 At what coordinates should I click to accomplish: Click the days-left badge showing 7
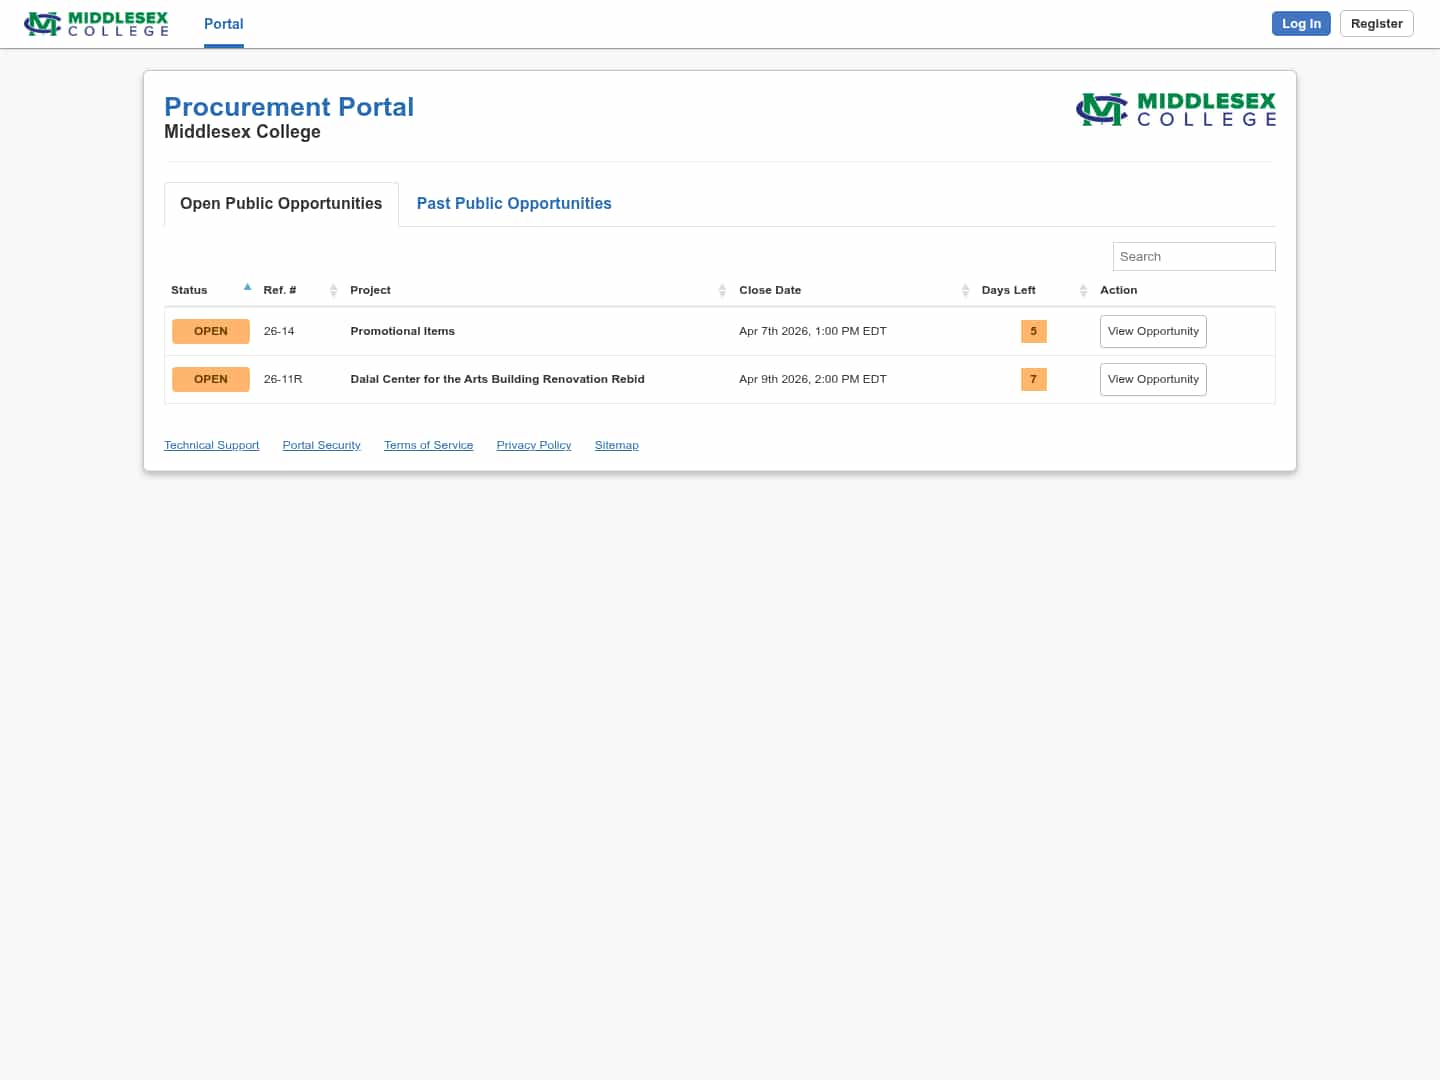coord(1034,379)
